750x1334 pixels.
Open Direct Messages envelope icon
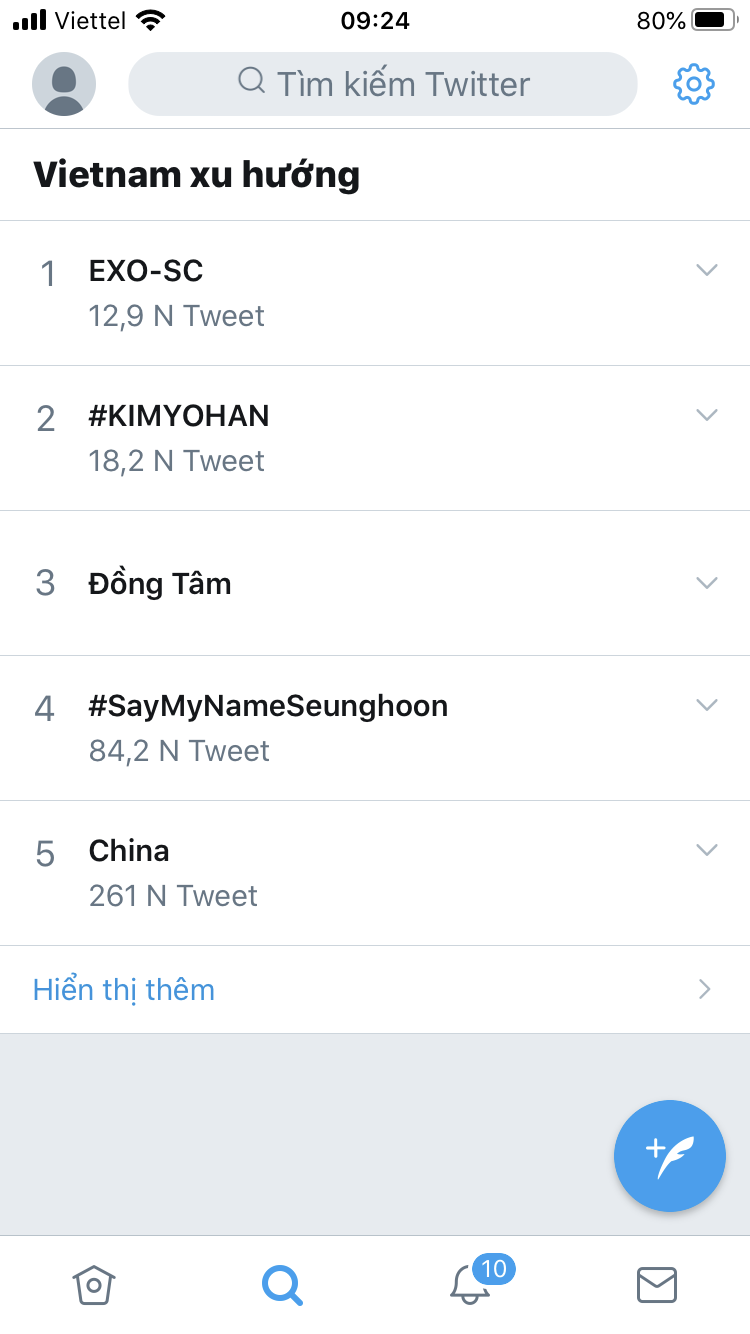pyautogui.click(x=657, y=1284)
